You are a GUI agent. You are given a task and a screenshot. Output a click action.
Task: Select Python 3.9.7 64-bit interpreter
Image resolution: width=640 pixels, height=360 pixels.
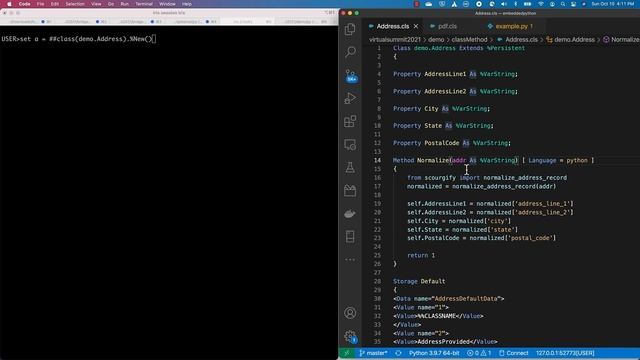(434, 353)
